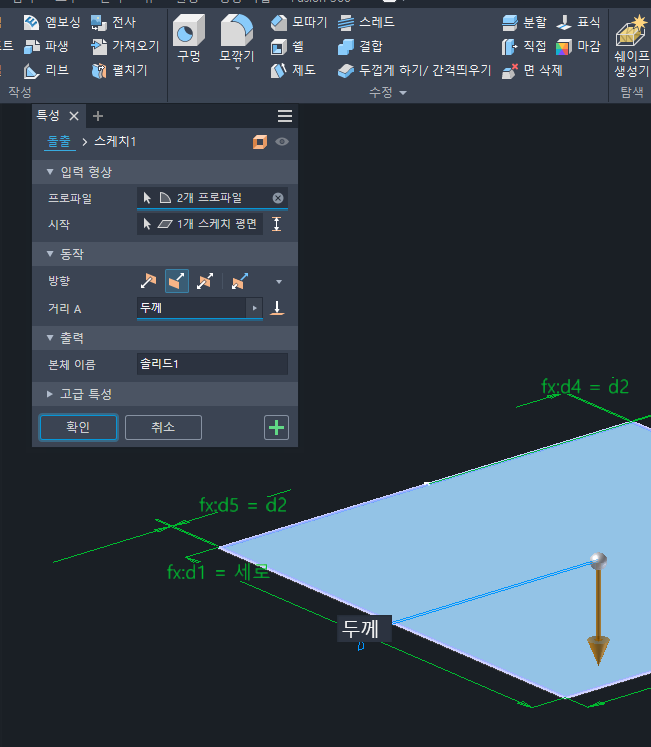Select the 파생 (Derive) tool
Viewport: 651px width, 747px height.
(x=46, y=46)
